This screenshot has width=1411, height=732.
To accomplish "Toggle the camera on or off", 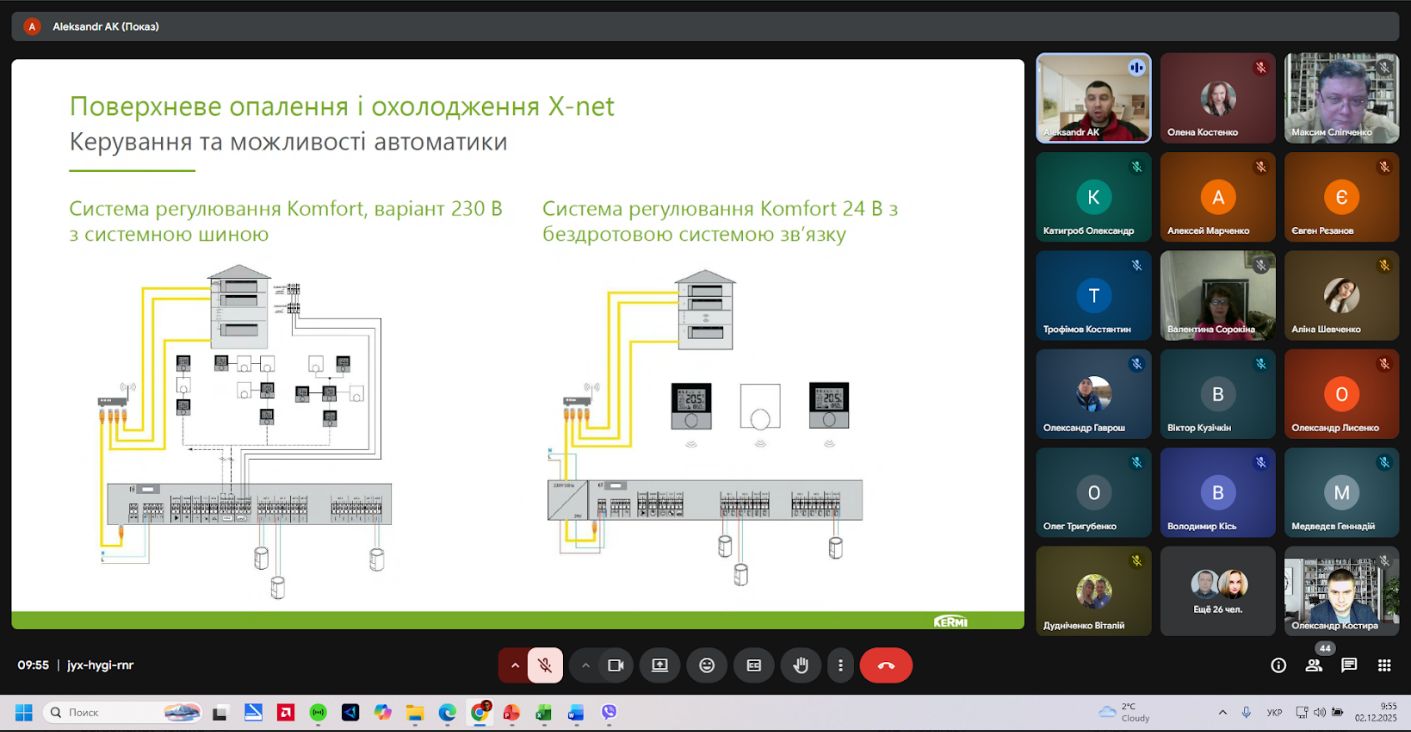I will (615, 665).
